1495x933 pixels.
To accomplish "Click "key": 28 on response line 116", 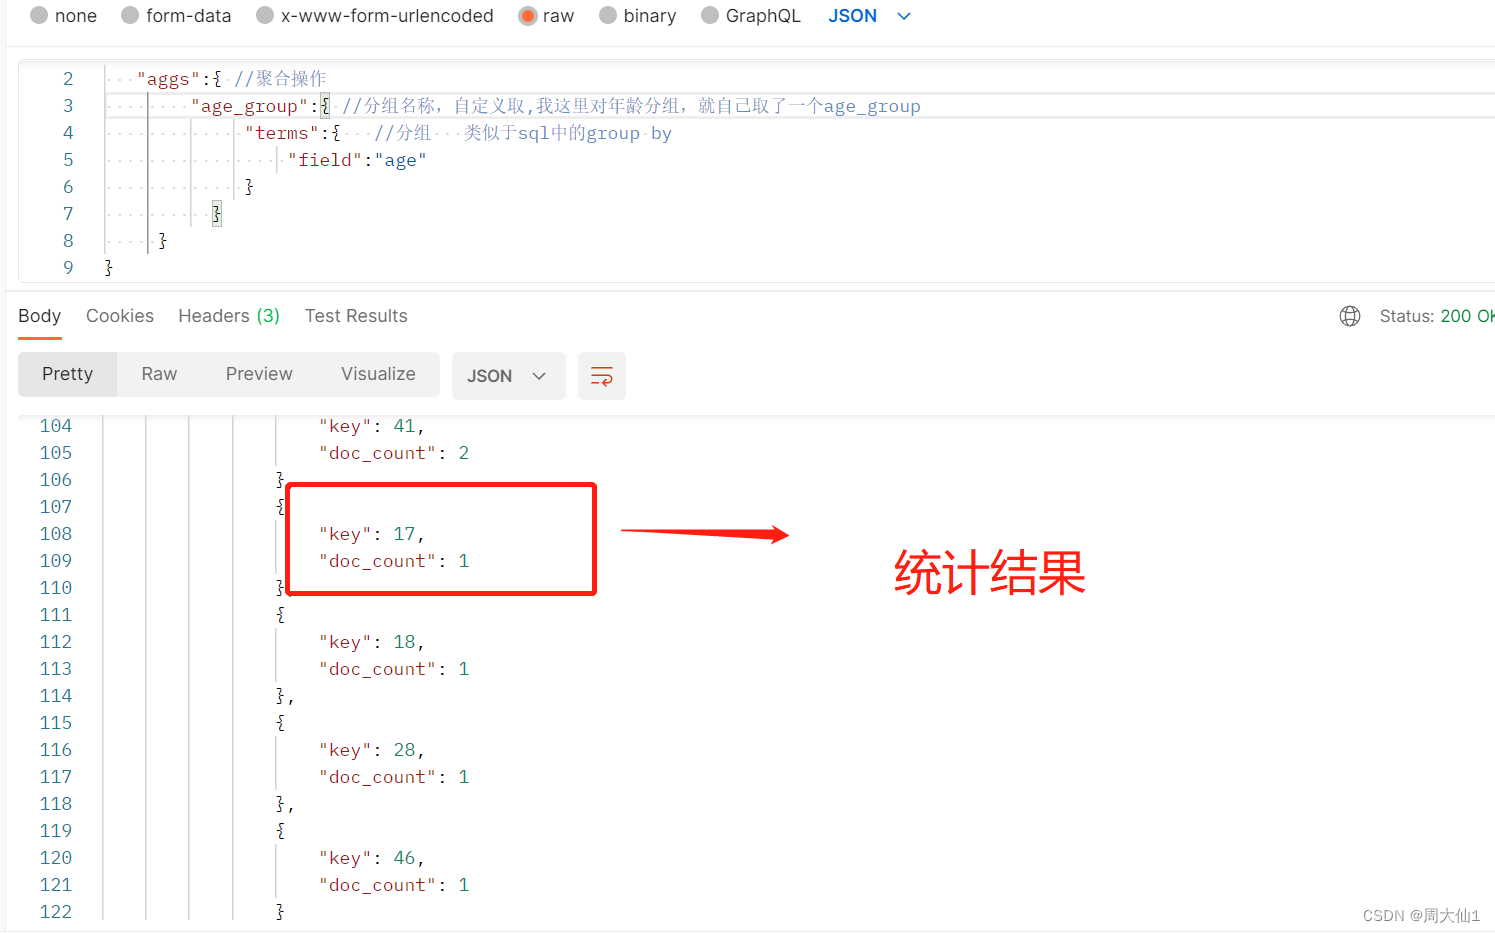I will (372, 750).
